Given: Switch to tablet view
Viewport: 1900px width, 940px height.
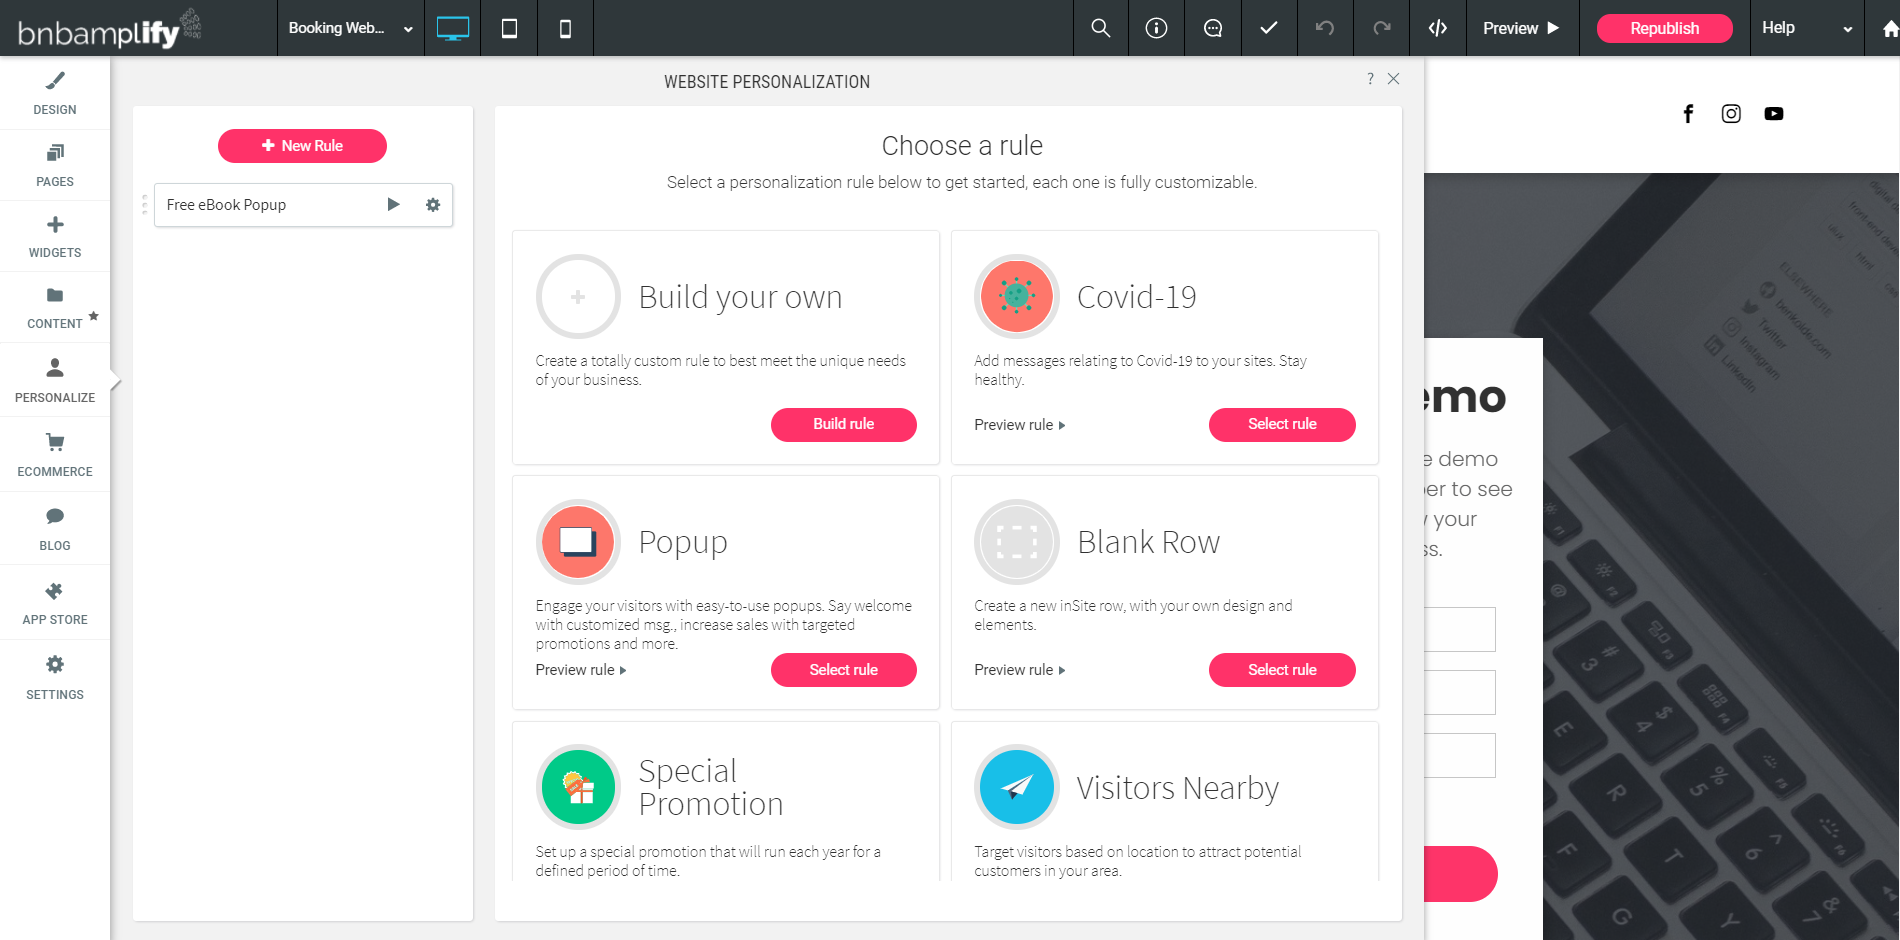Looking at the screenshot, I should point(509,28).
